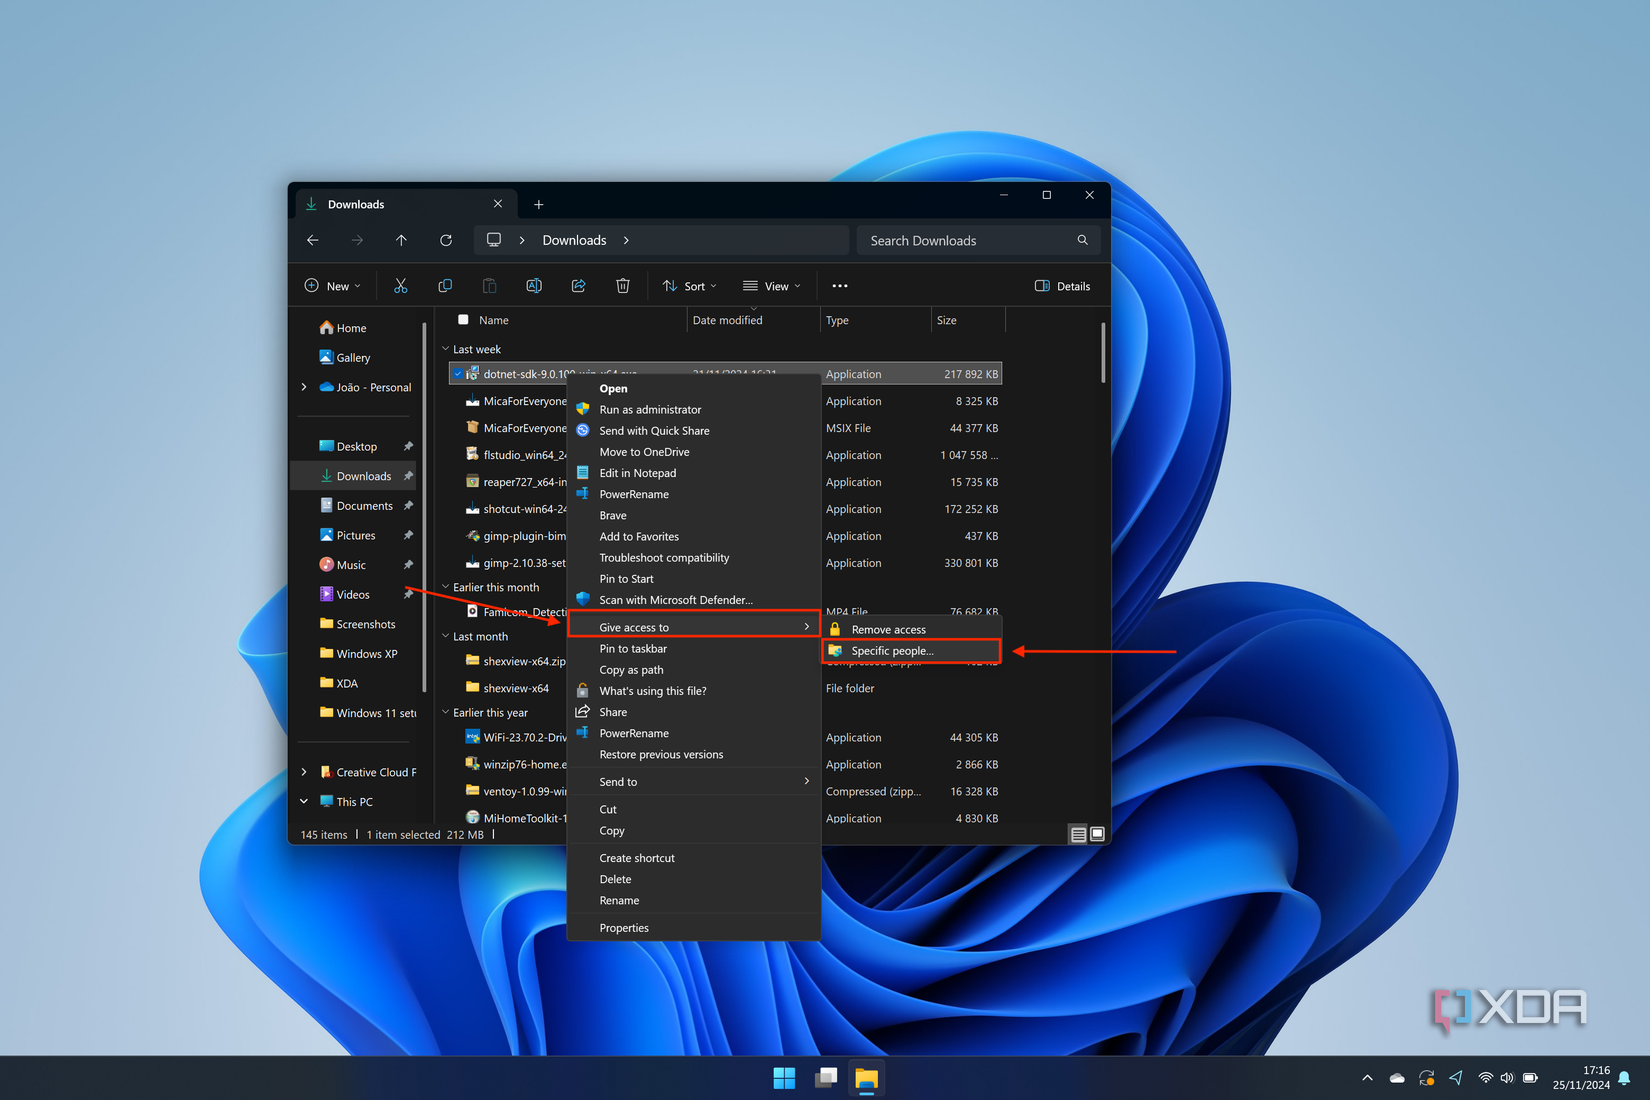Click the Cut scissors toolbar icon
The image size is (1650, 1100).
[400, 286]
